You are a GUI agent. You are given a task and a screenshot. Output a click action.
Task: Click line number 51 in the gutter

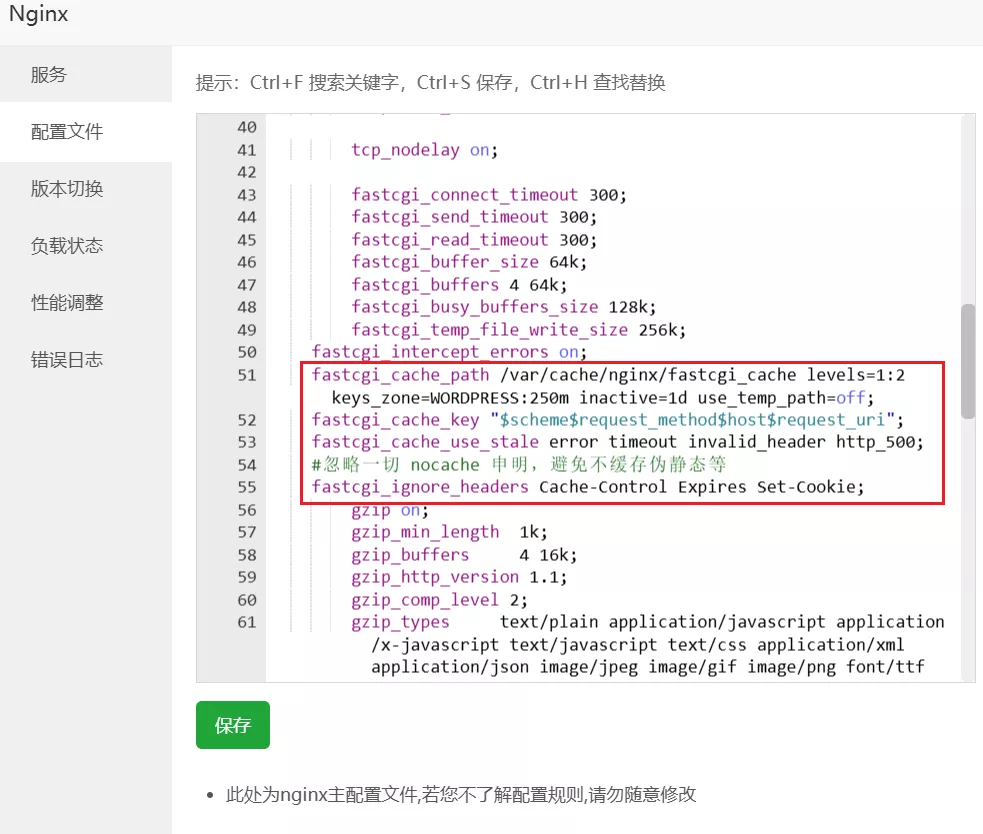point(246,375)
